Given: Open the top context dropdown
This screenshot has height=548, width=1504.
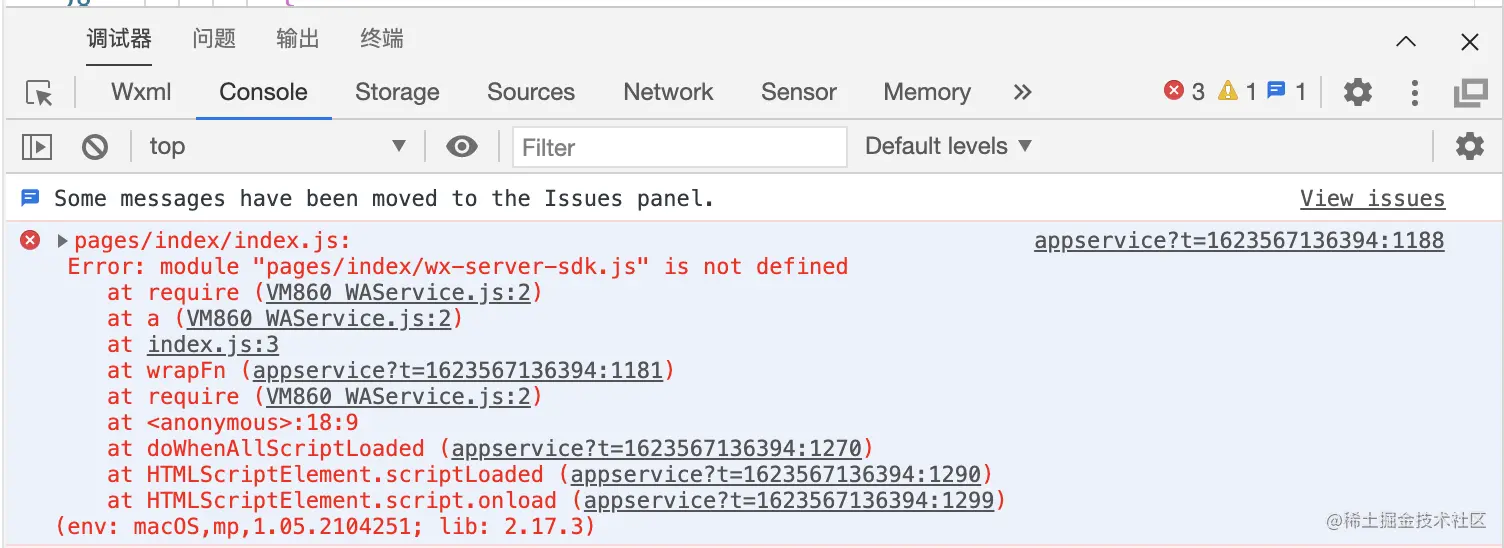Looking at the screenshot, I should (x=277, y=147).
